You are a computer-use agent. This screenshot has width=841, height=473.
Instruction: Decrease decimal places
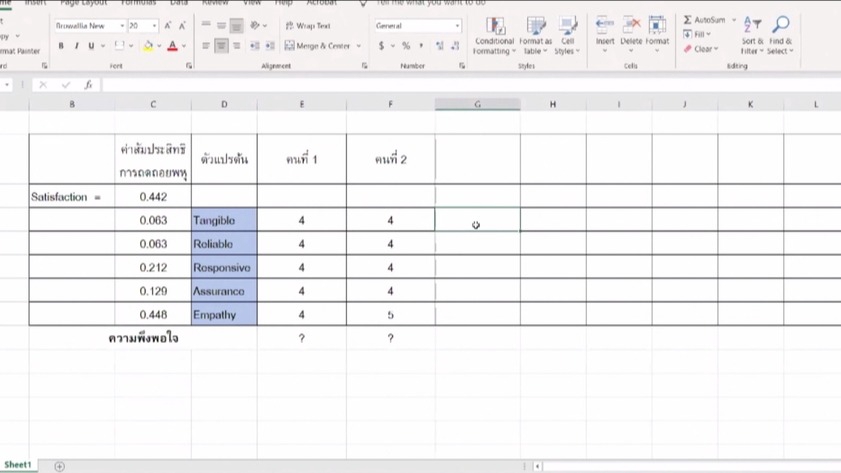click(455, 46)
